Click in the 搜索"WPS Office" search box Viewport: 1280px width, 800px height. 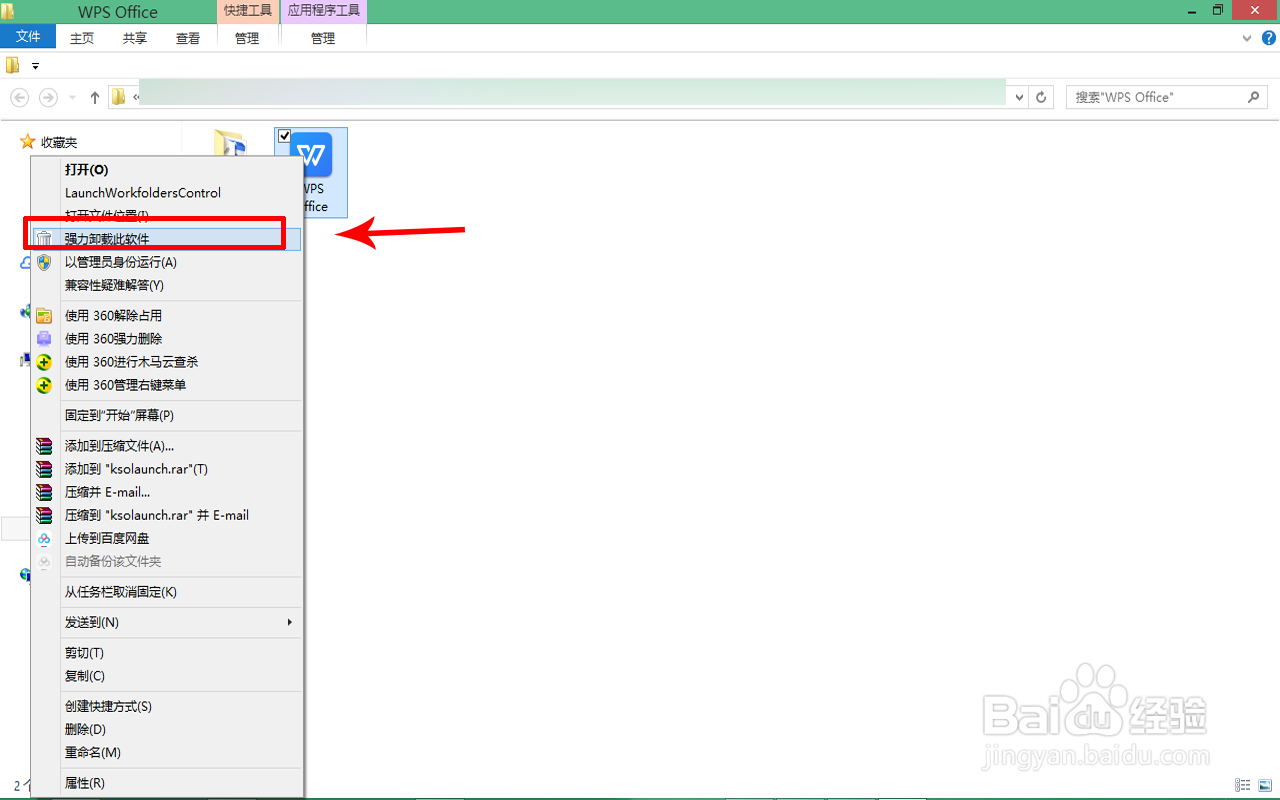pos(1167,97)
